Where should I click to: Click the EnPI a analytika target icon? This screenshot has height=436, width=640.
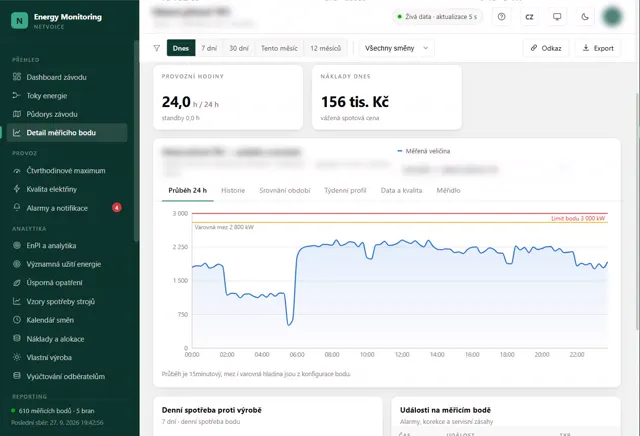[x=17, y=245]
